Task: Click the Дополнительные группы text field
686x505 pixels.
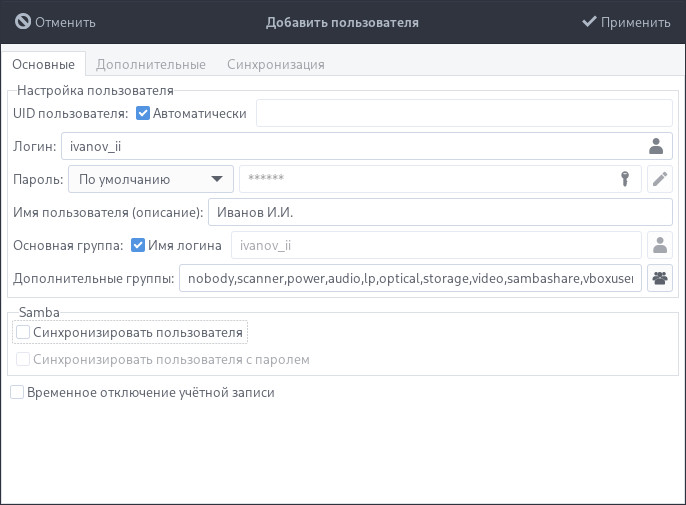Action: pyautogui.click(x=410, y=278)
